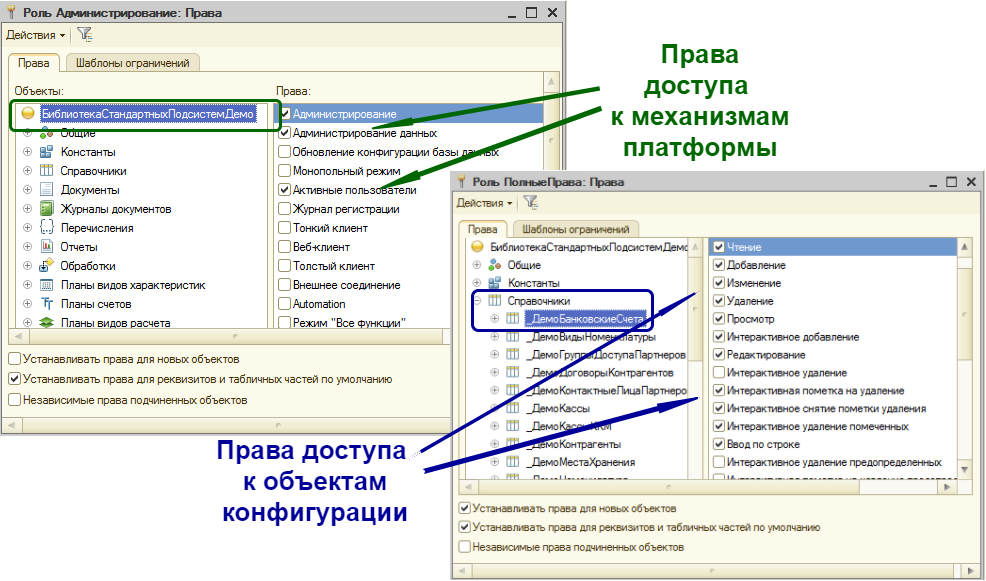
Task: Uncheck the Администрирование данных right
Action: coord(285,133)
